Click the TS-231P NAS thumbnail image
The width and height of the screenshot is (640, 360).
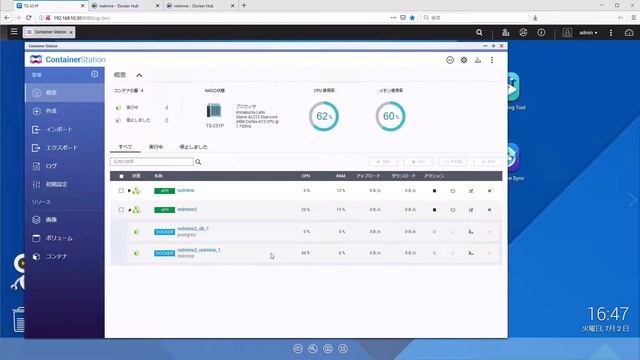click(214, 111)
